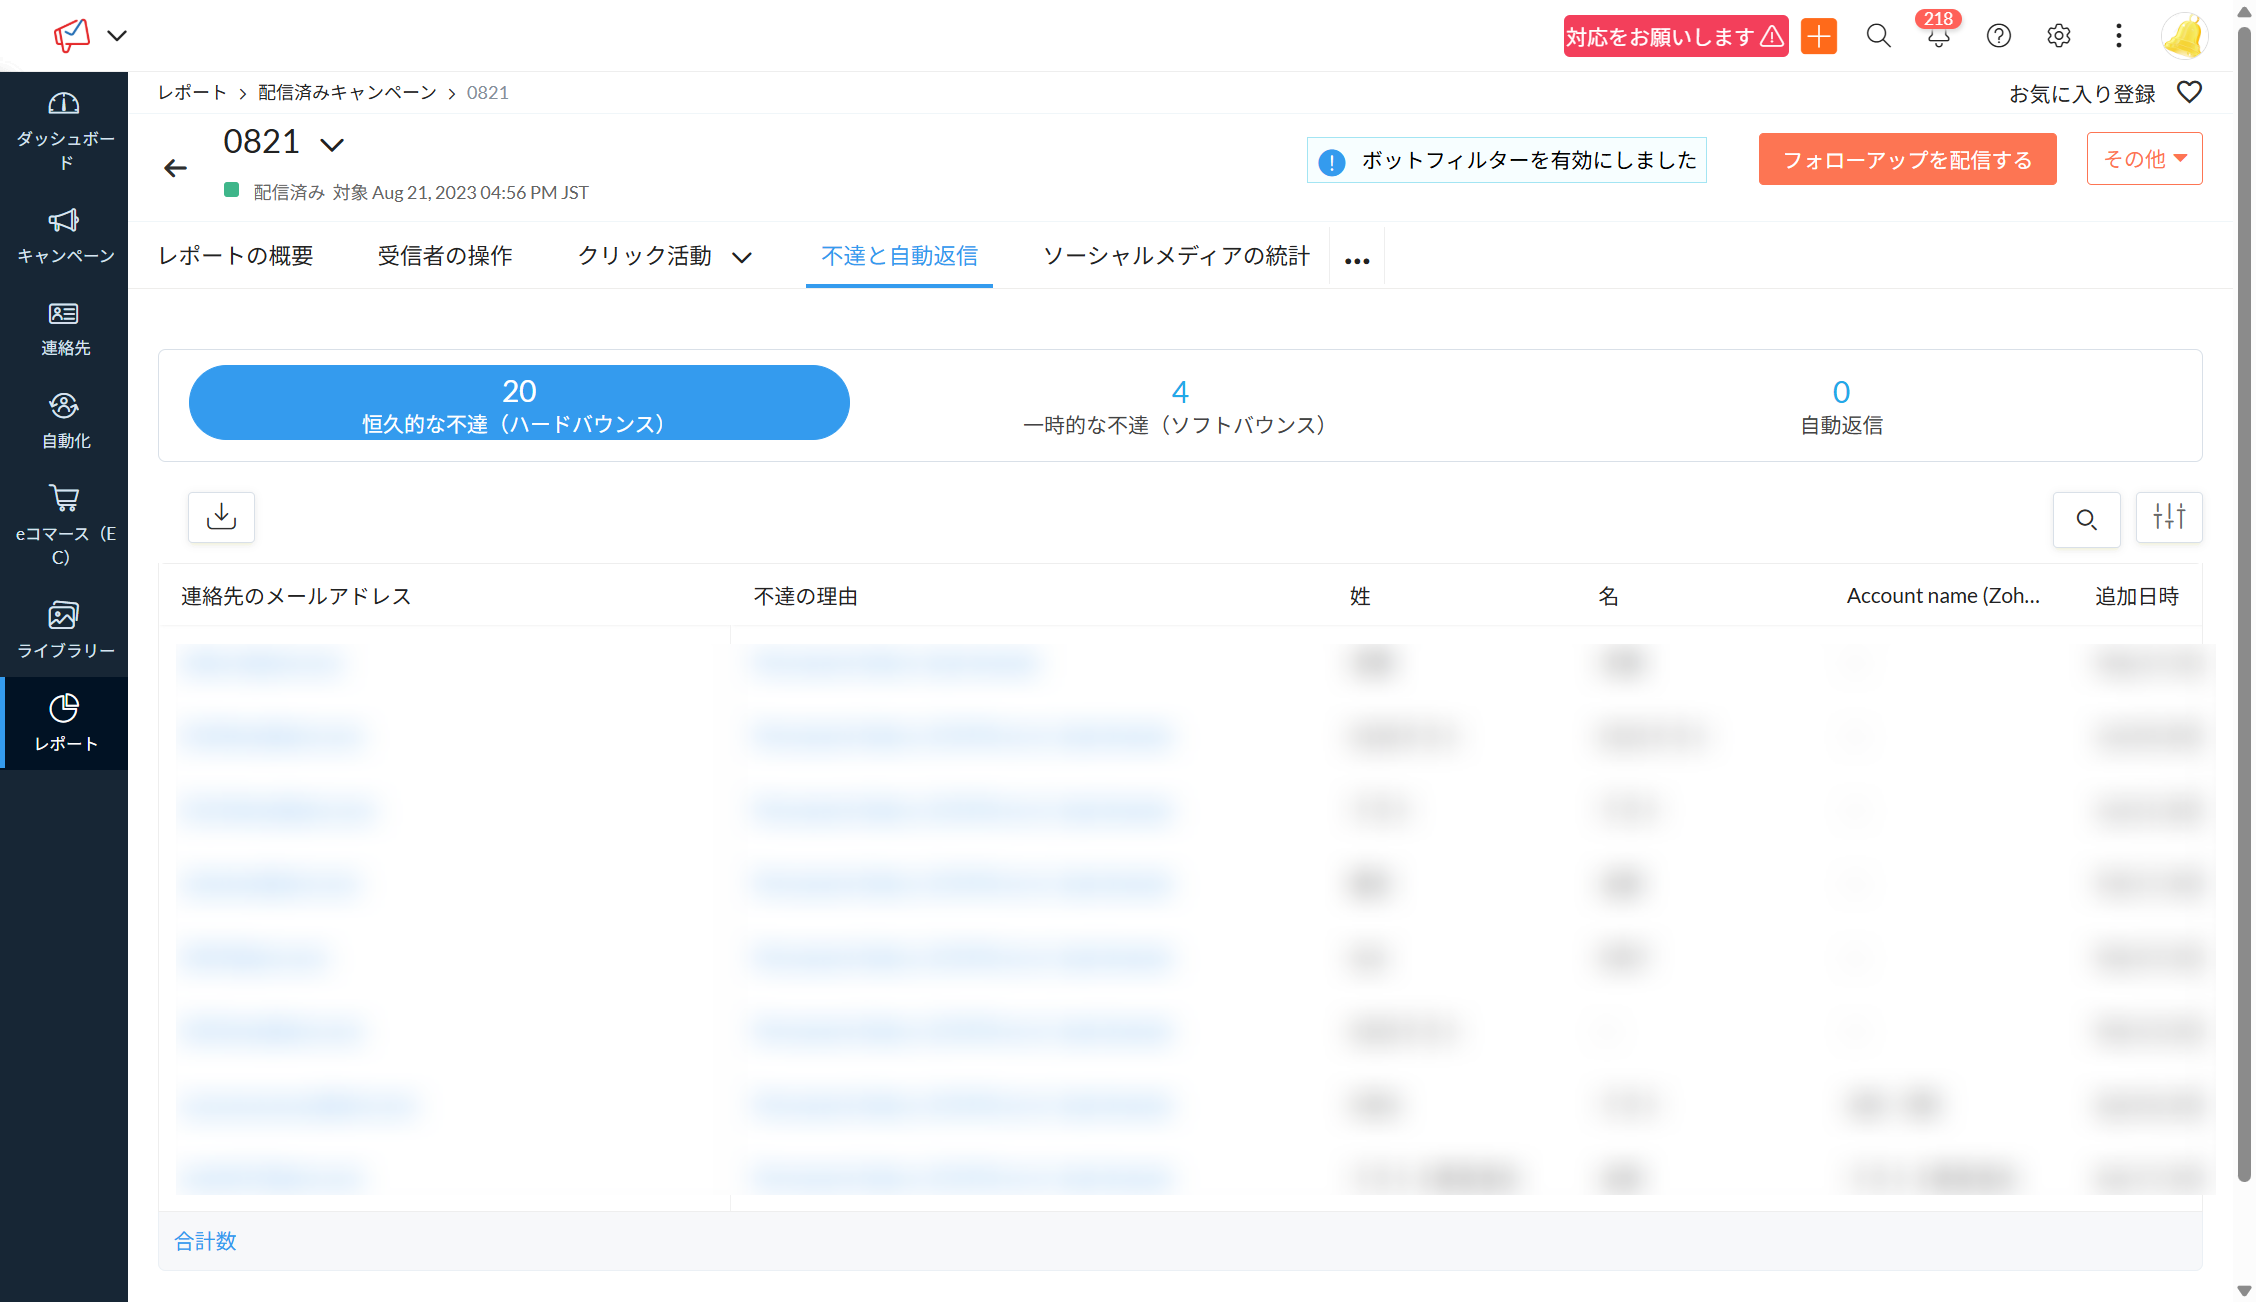Select hard bounce 20 filter pill
The image size is (2256, 1302).
click(519, 403)
